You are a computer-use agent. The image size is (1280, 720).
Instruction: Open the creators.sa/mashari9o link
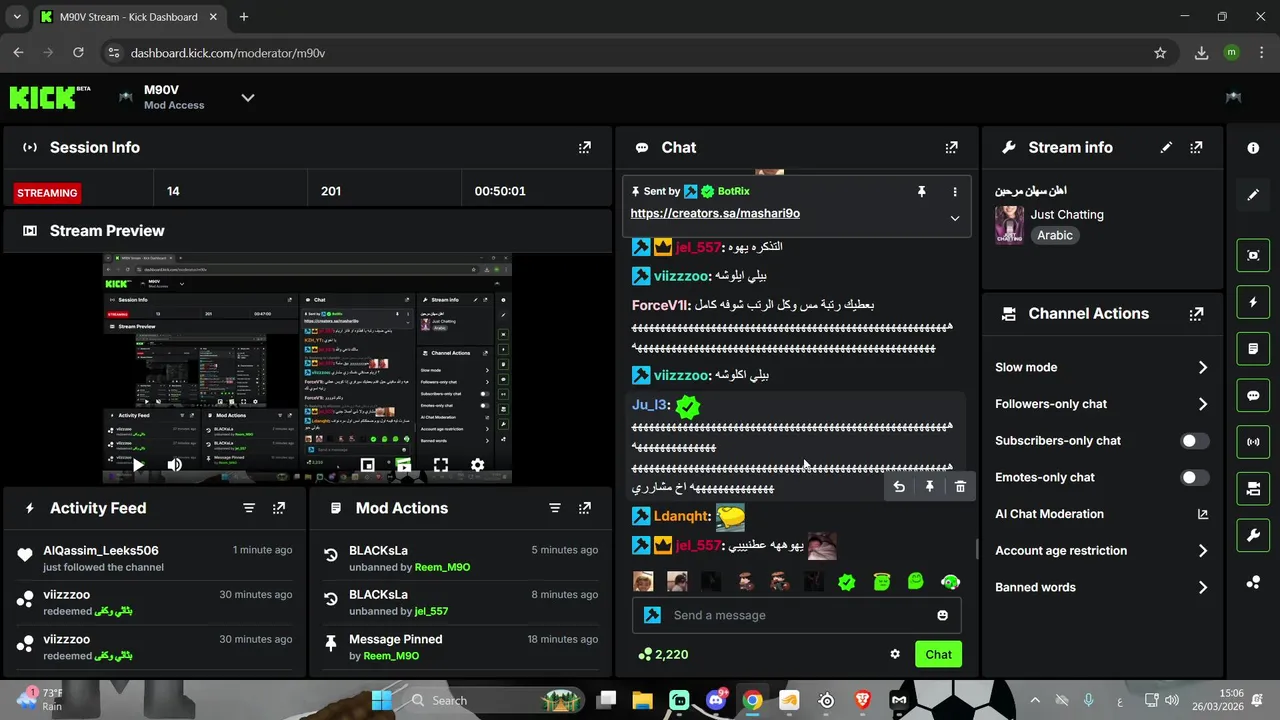click(715, 213)
